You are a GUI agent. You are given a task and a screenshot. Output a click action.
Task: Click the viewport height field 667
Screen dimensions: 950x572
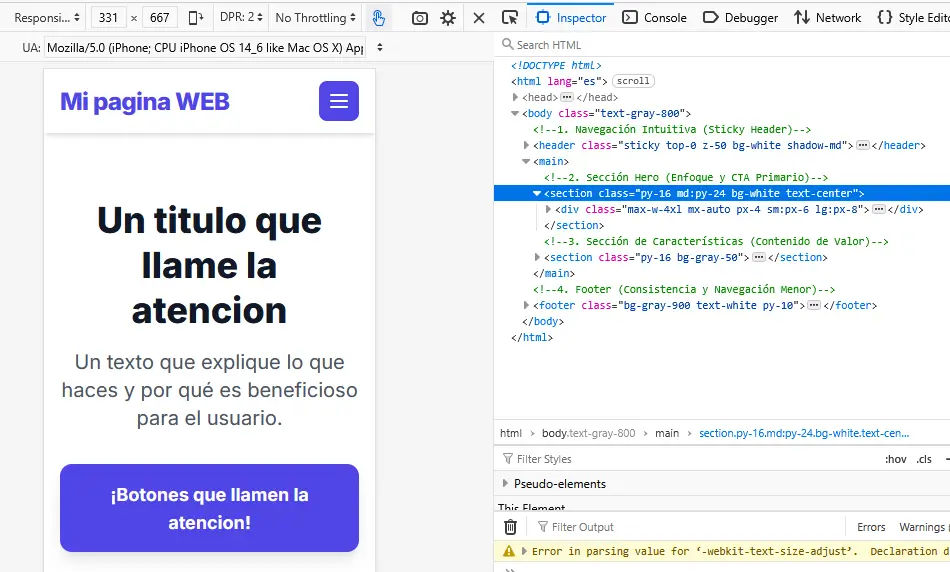click(x=160, y=18)
